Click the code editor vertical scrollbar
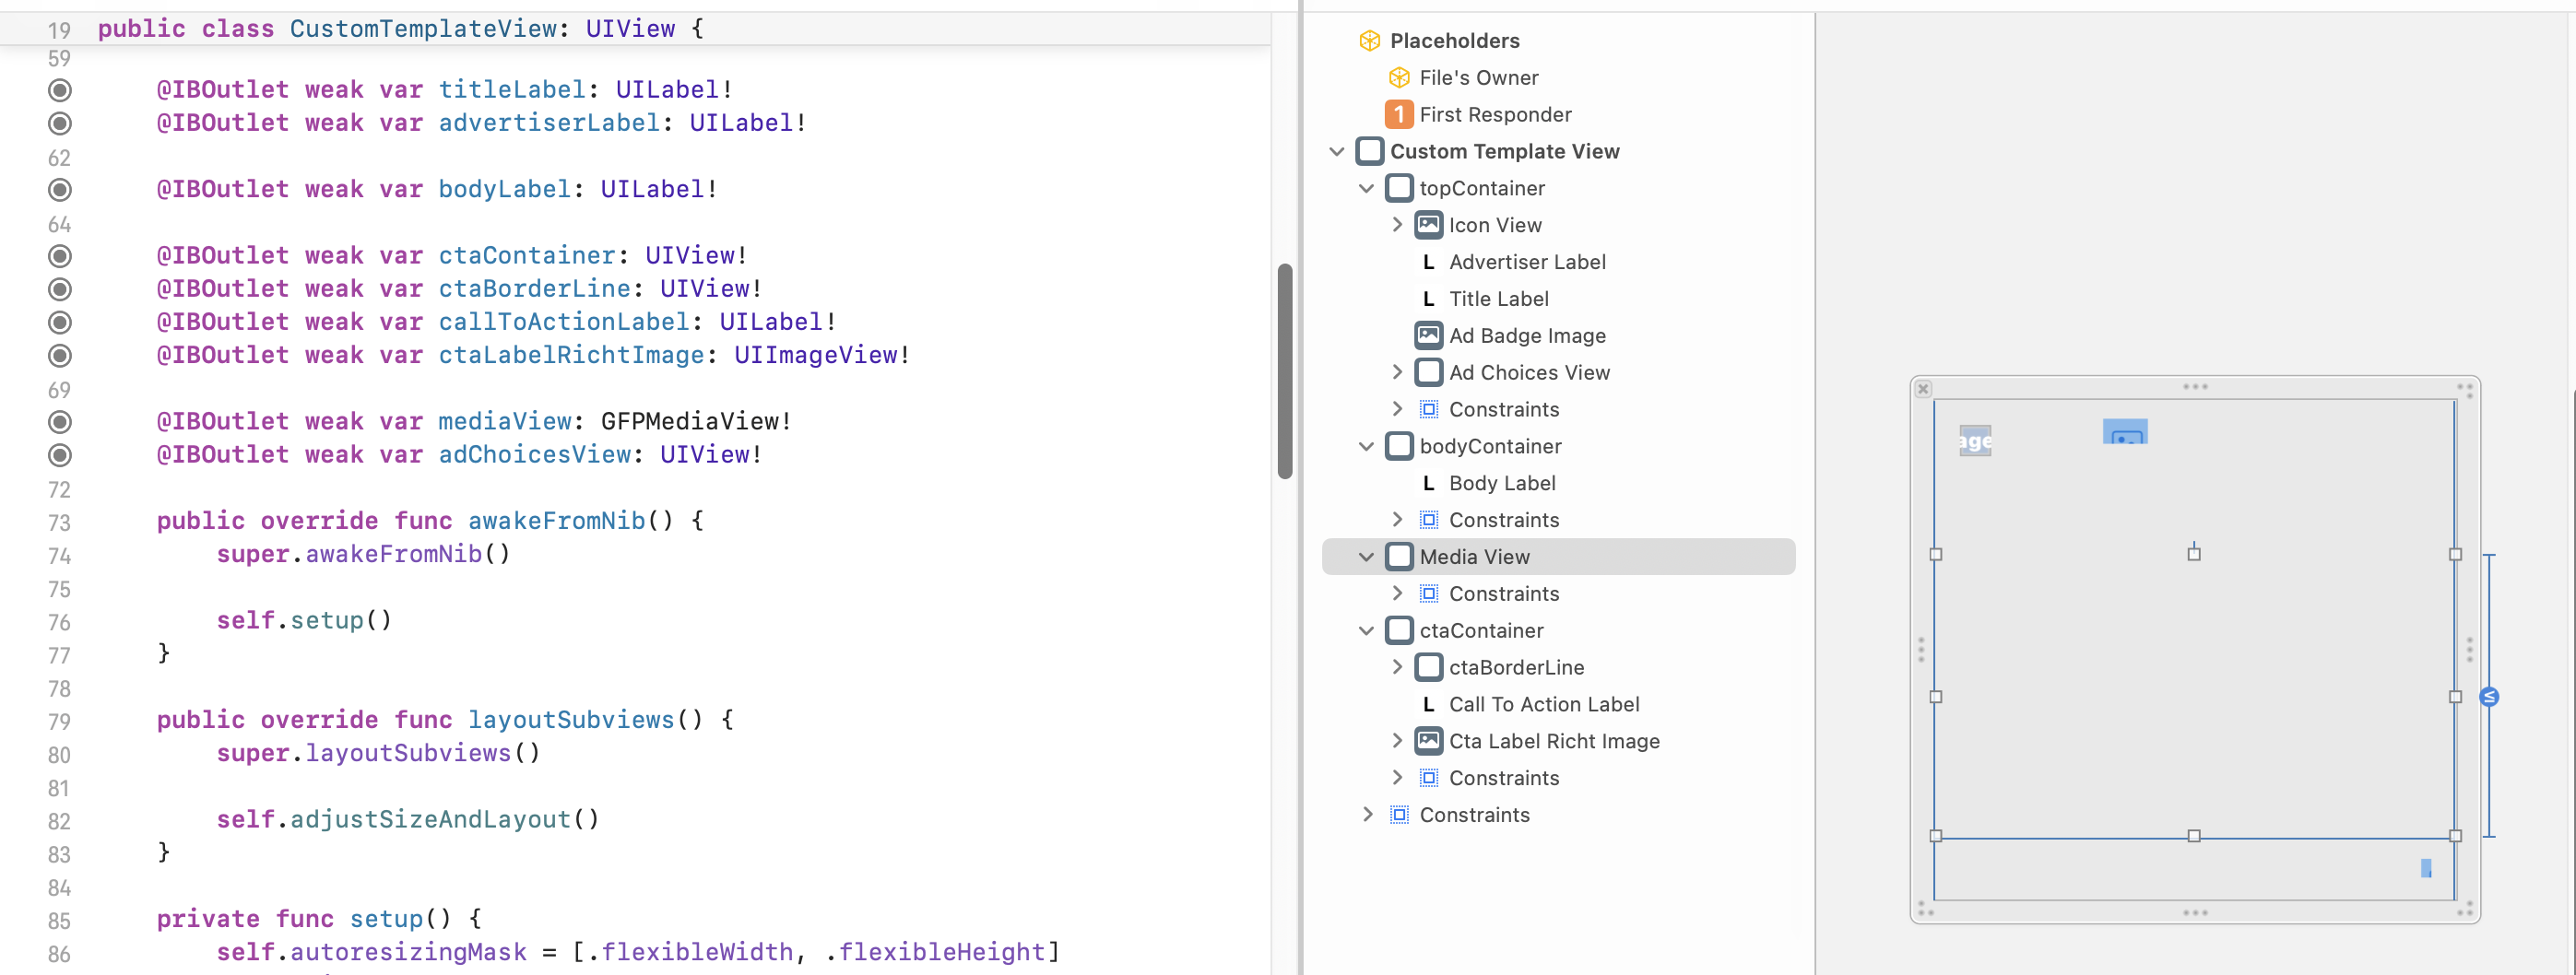 1285,370
